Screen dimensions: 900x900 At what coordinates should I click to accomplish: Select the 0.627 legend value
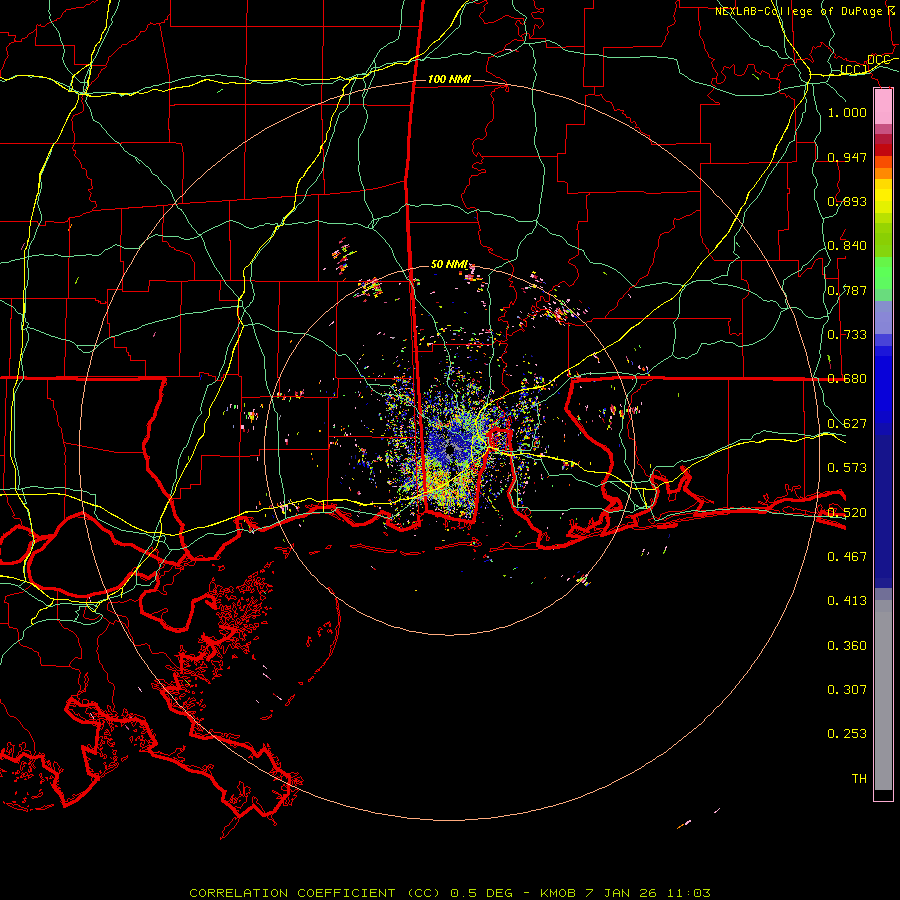pyautogui.click(x=847, y=424)
